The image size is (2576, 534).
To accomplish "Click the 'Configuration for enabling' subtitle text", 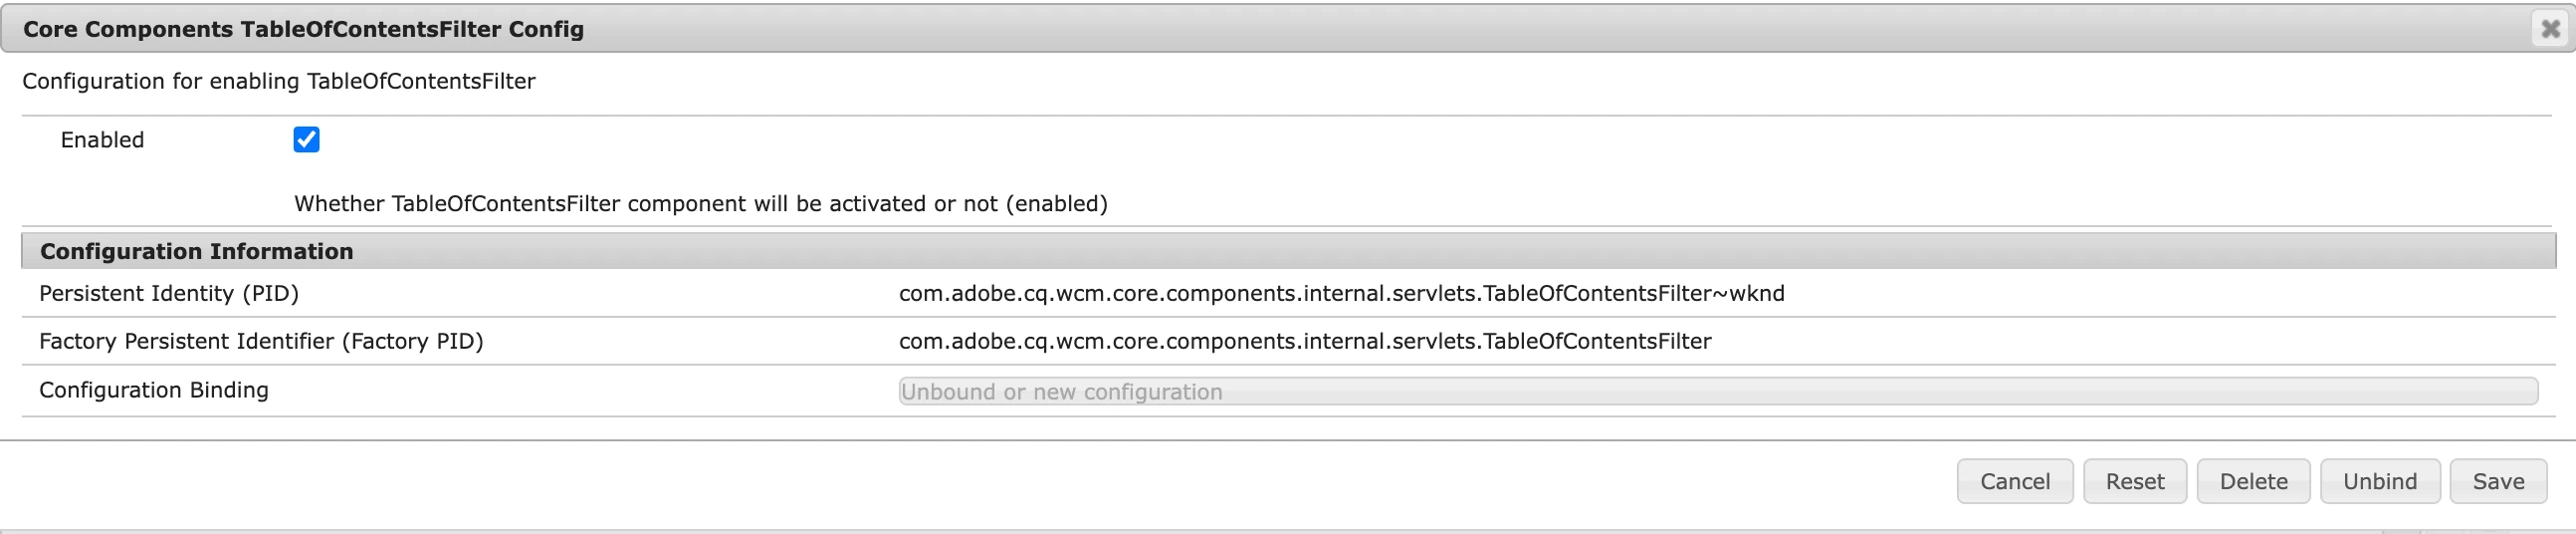I will click(x=278, y=81).
